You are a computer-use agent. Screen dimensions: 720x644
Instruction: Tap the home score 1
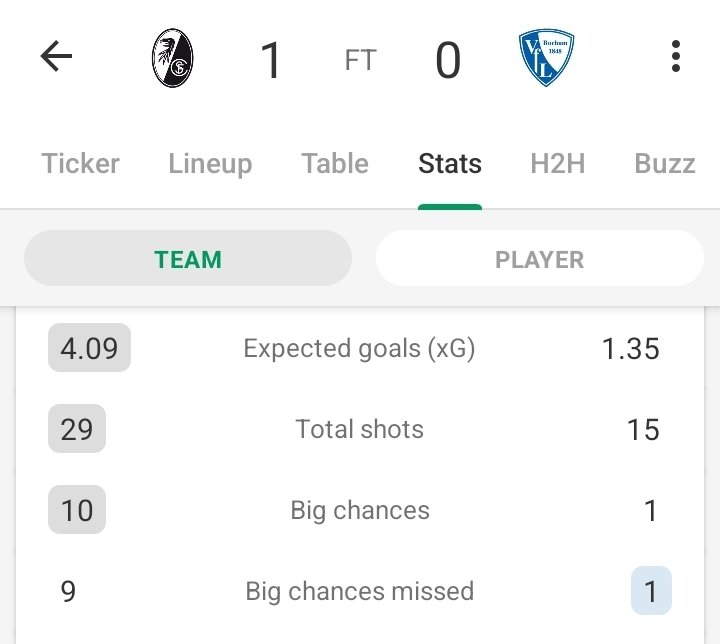pyautogui.click(x=271, y=60)
